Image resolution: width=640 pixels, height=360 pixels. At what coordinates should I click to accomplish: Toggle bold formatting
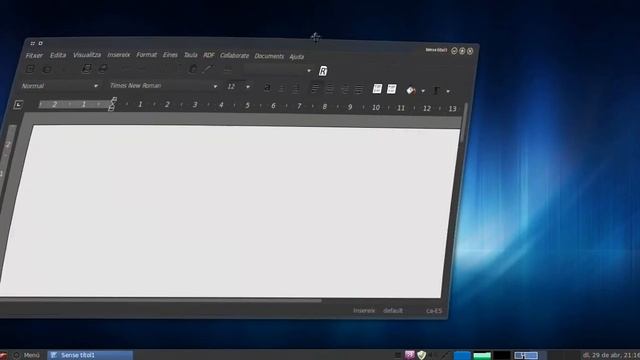pos(267,87)
